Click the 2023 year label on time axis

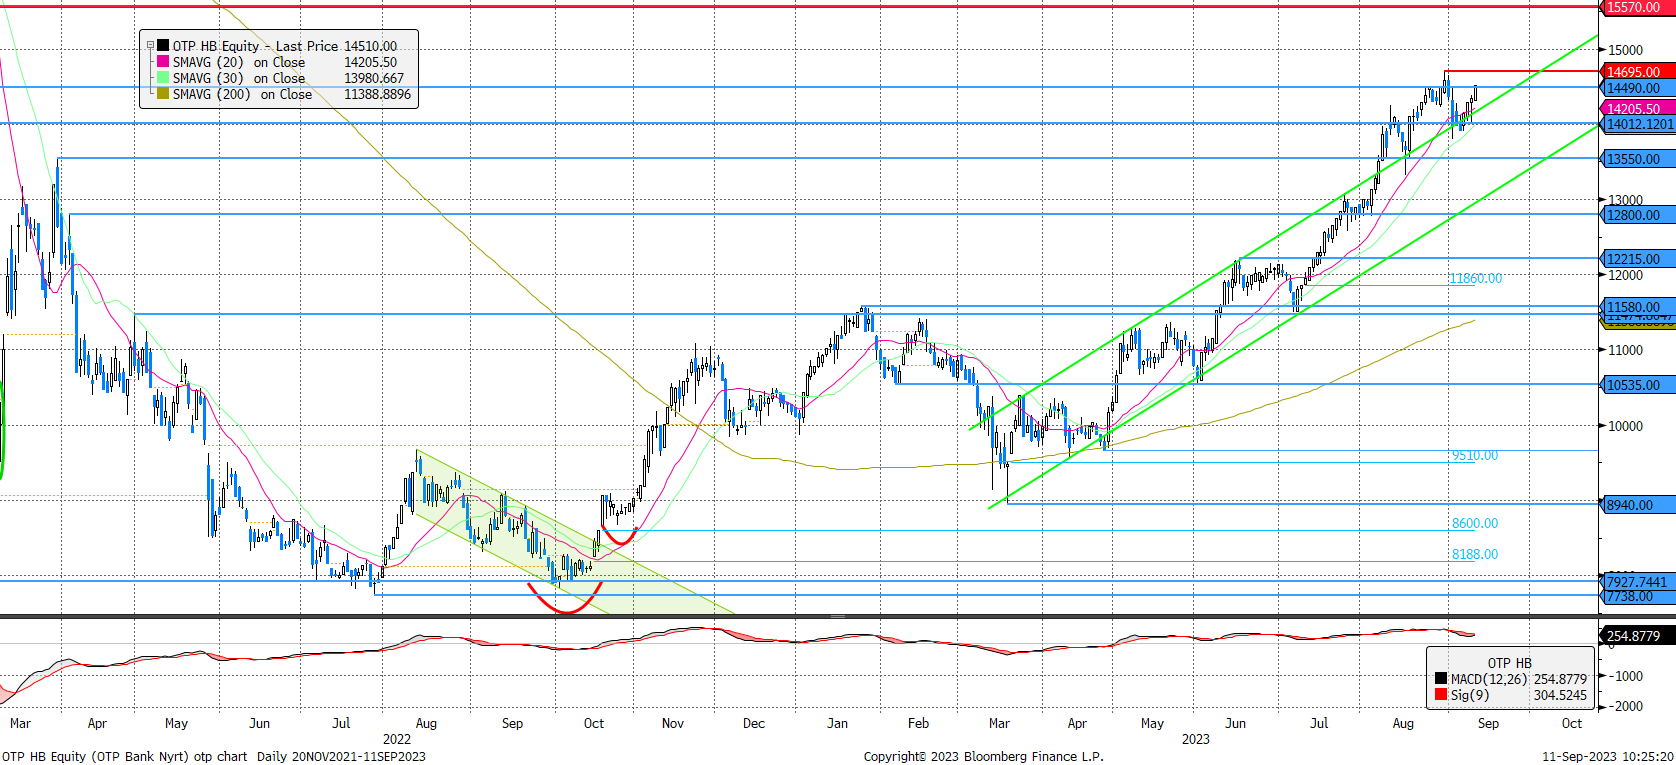coord(1195,740)
